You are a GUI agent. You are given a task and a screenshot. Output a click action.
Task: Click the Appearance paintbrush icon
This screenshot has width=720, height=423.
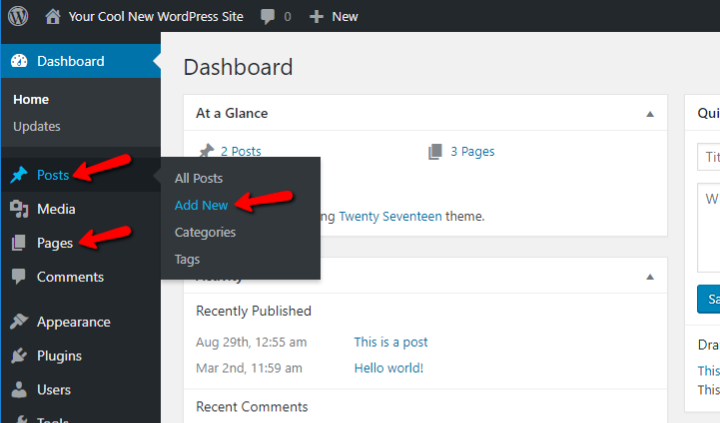point(19,321)
